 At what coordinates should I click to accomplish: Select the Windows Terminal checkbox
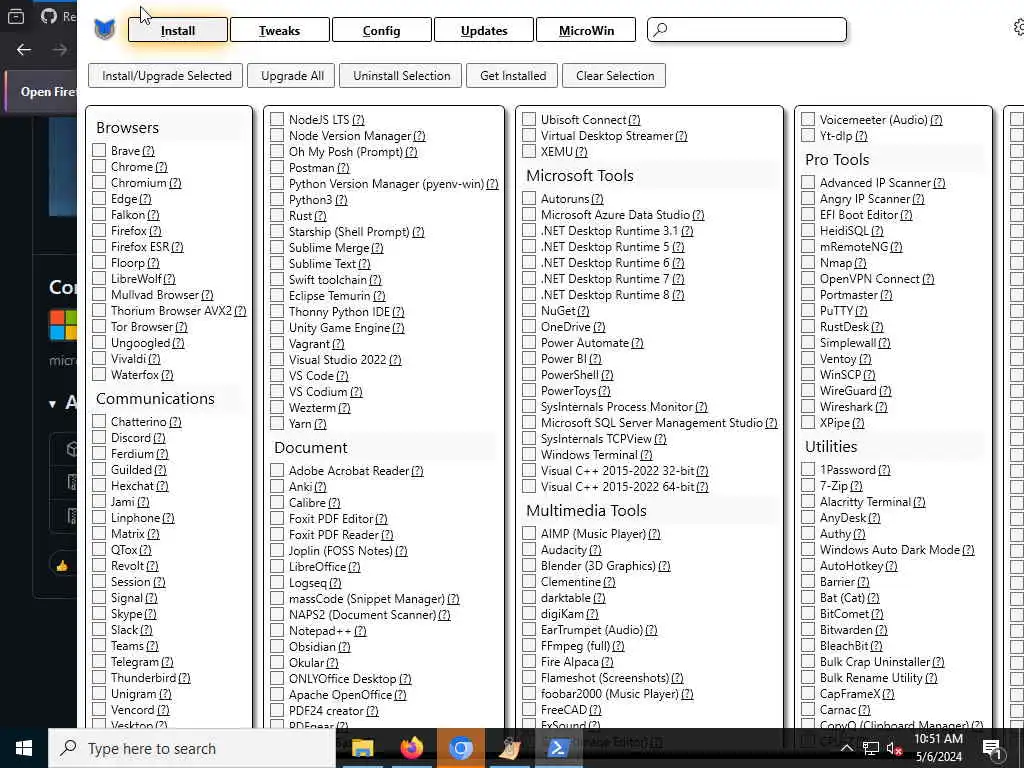(529, 455)
